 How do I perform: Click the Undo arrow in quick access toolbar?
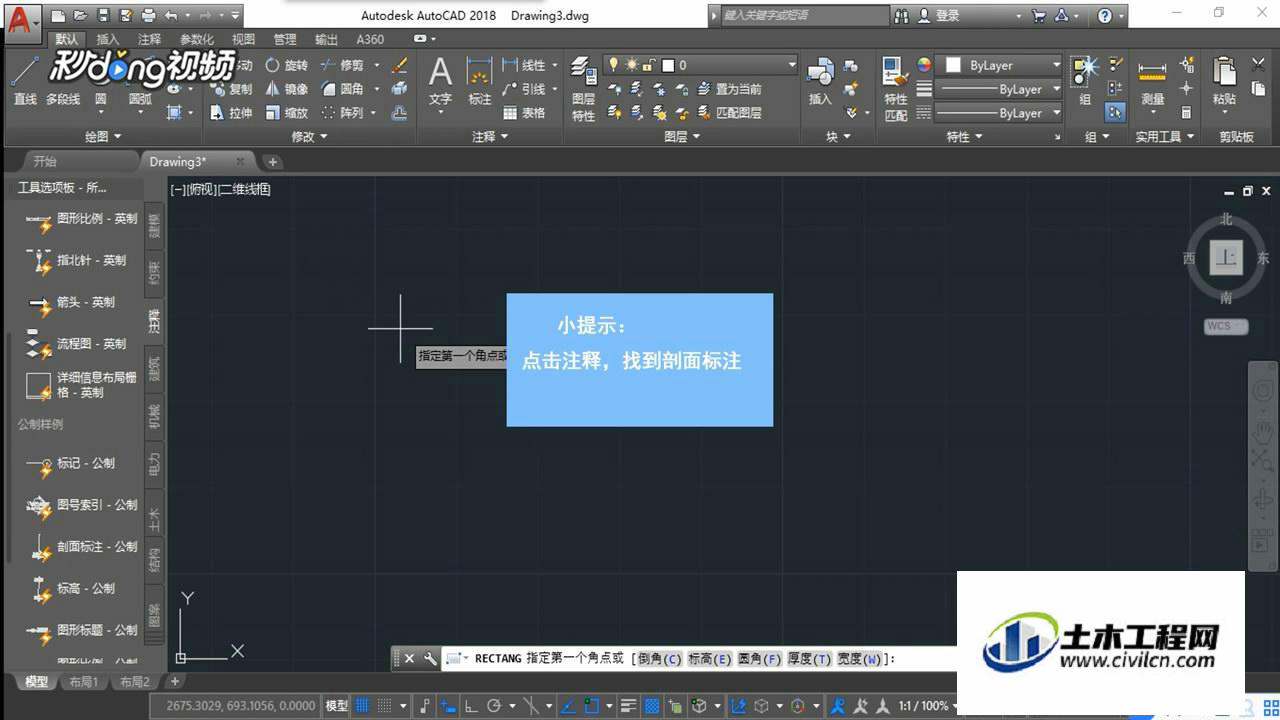(170, 16)
